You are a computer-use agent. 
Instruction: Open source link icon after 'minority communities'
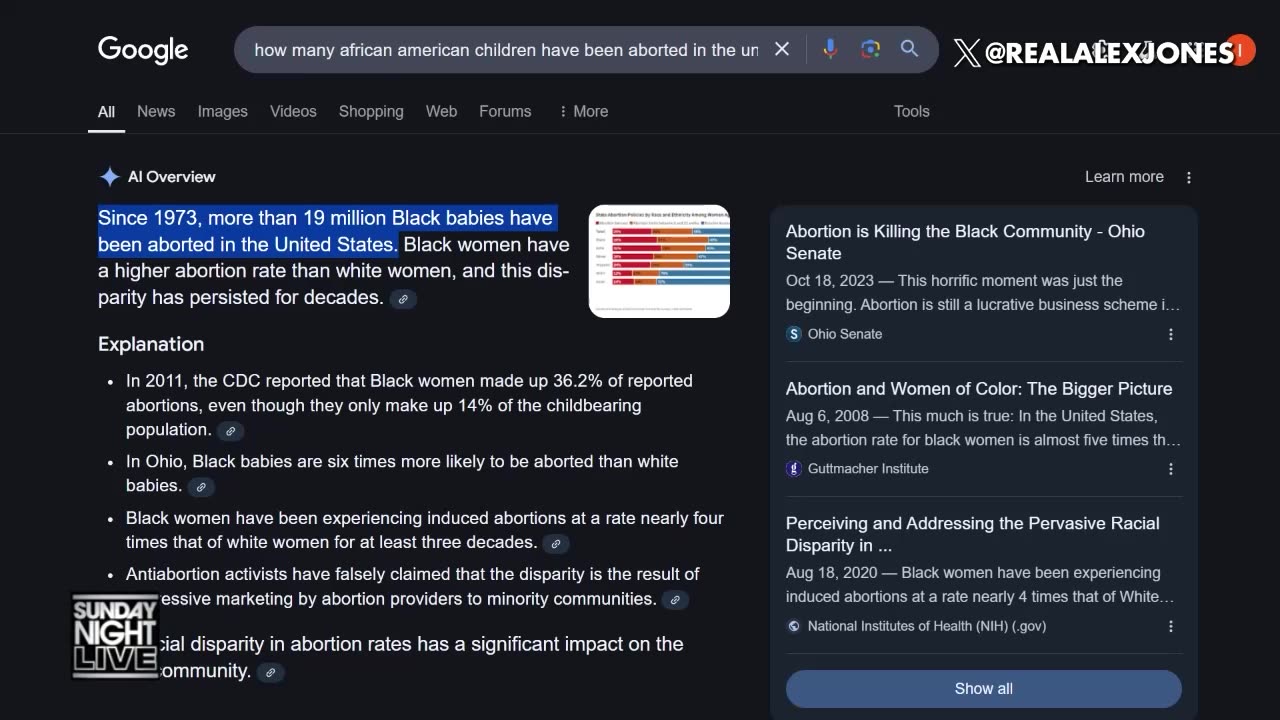pos(675,600)
